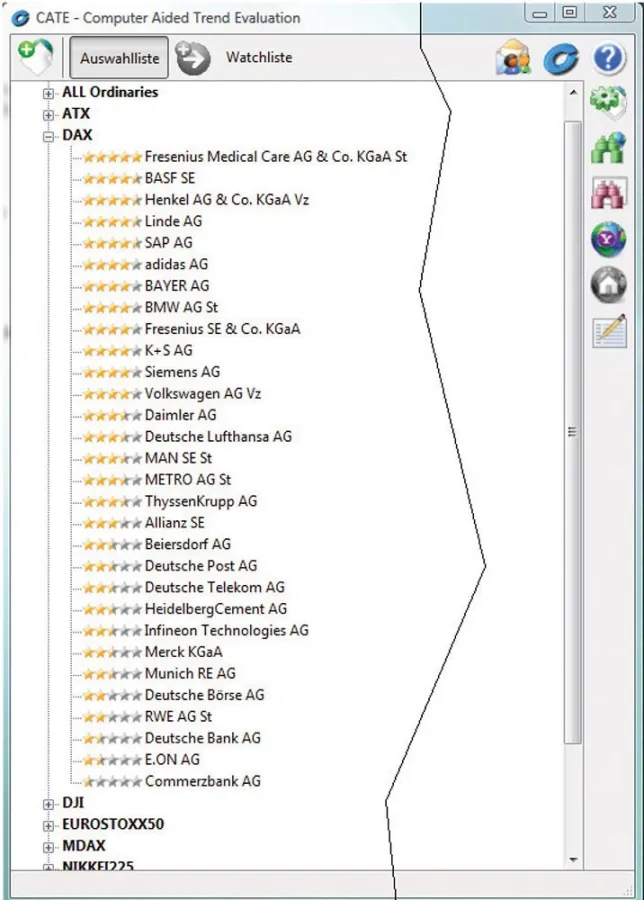Open the user contacts icon in toolbar
This screenshot has width=644, height=900.
coord(513,57)
